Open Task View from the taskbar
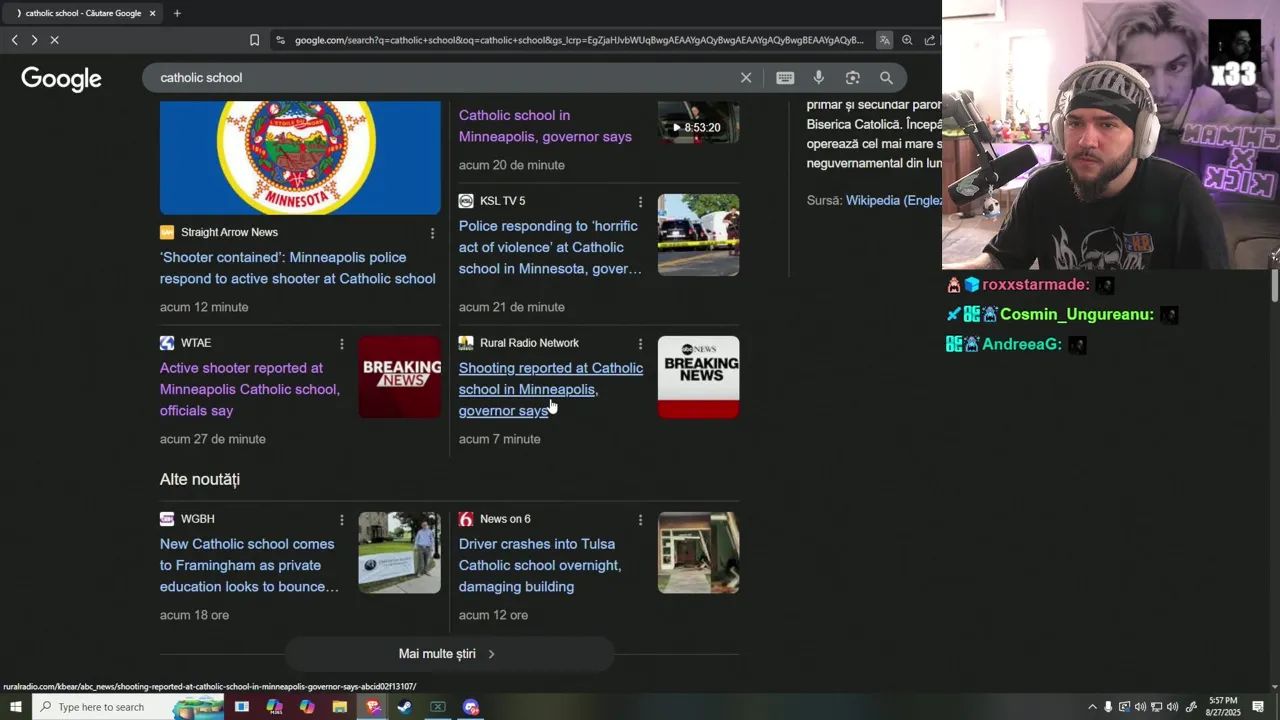The width and height of the screenshot is (1280, 720). coord(241,707)
